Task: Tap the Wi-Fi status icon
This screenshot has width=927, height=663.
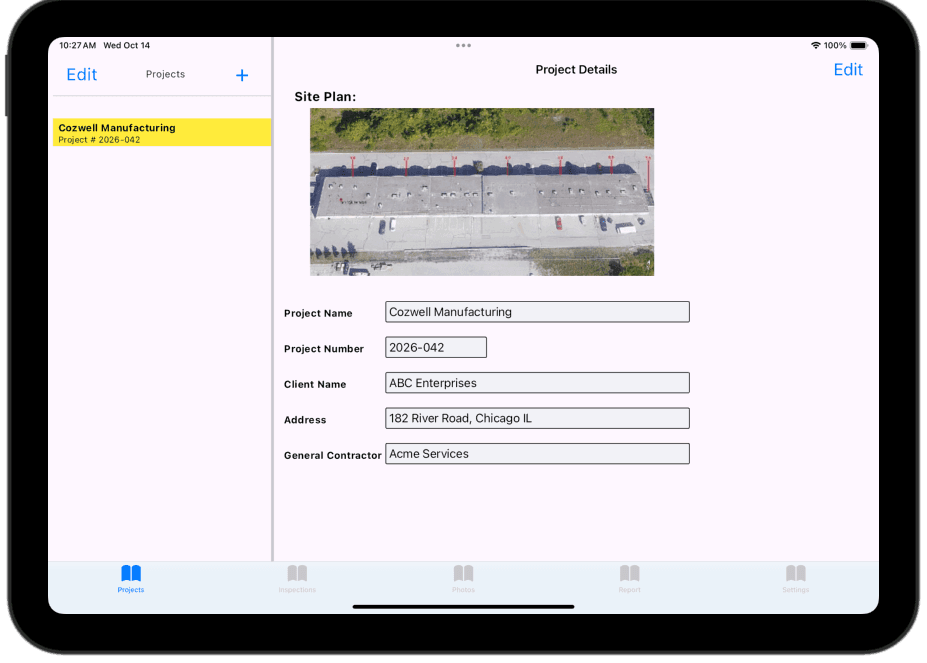Action: tap(815, 46)
